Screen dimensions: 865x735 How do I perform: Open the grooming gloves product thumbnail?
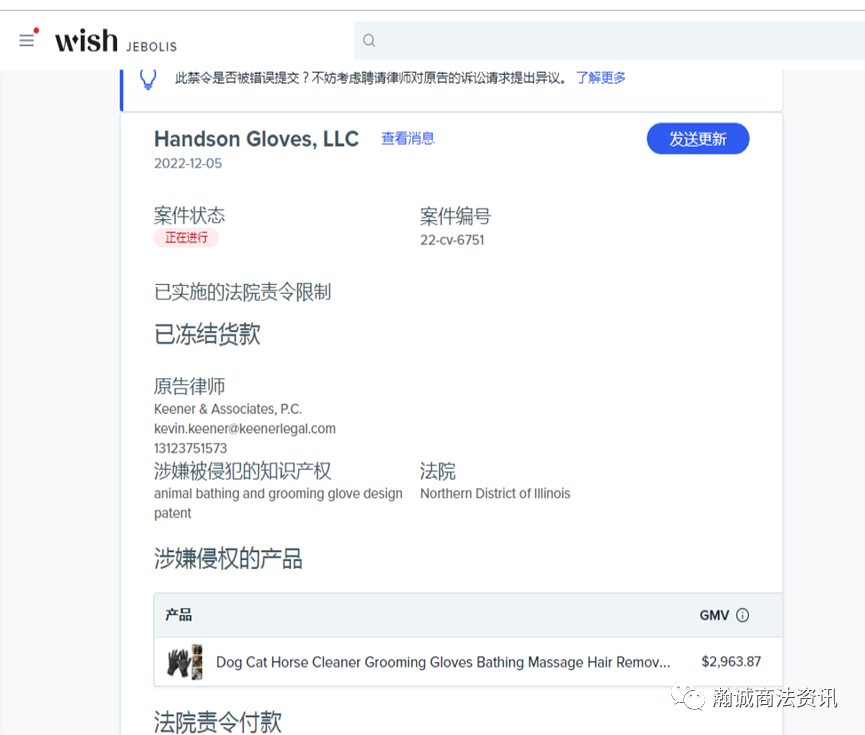[185, 662]
